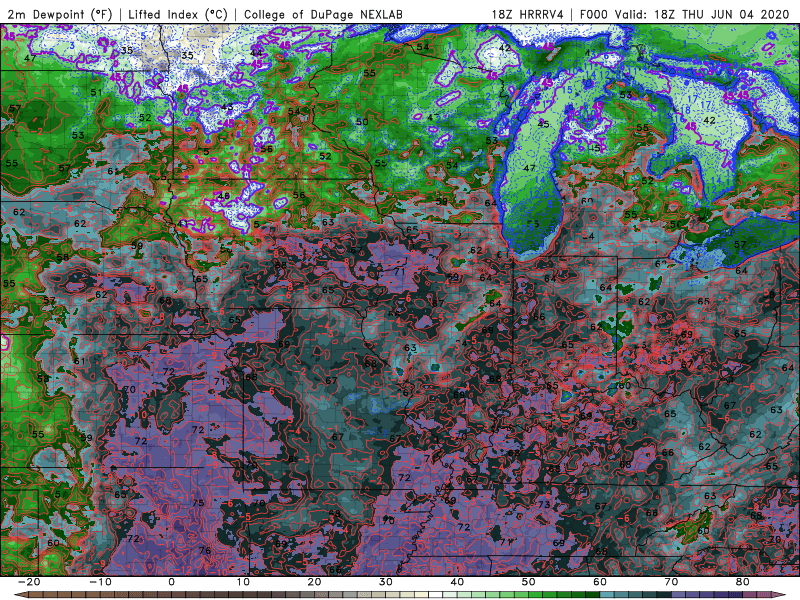Click the 70 label on the color scale

[671, 582]
